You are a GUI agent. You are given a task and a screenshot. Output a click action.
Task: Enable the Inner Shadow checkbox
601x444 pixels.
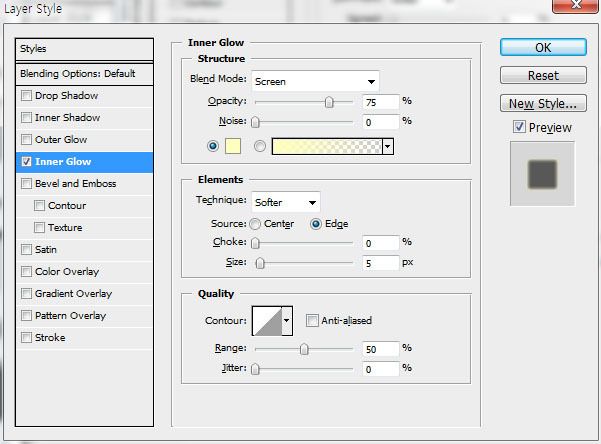pos(26,117)
